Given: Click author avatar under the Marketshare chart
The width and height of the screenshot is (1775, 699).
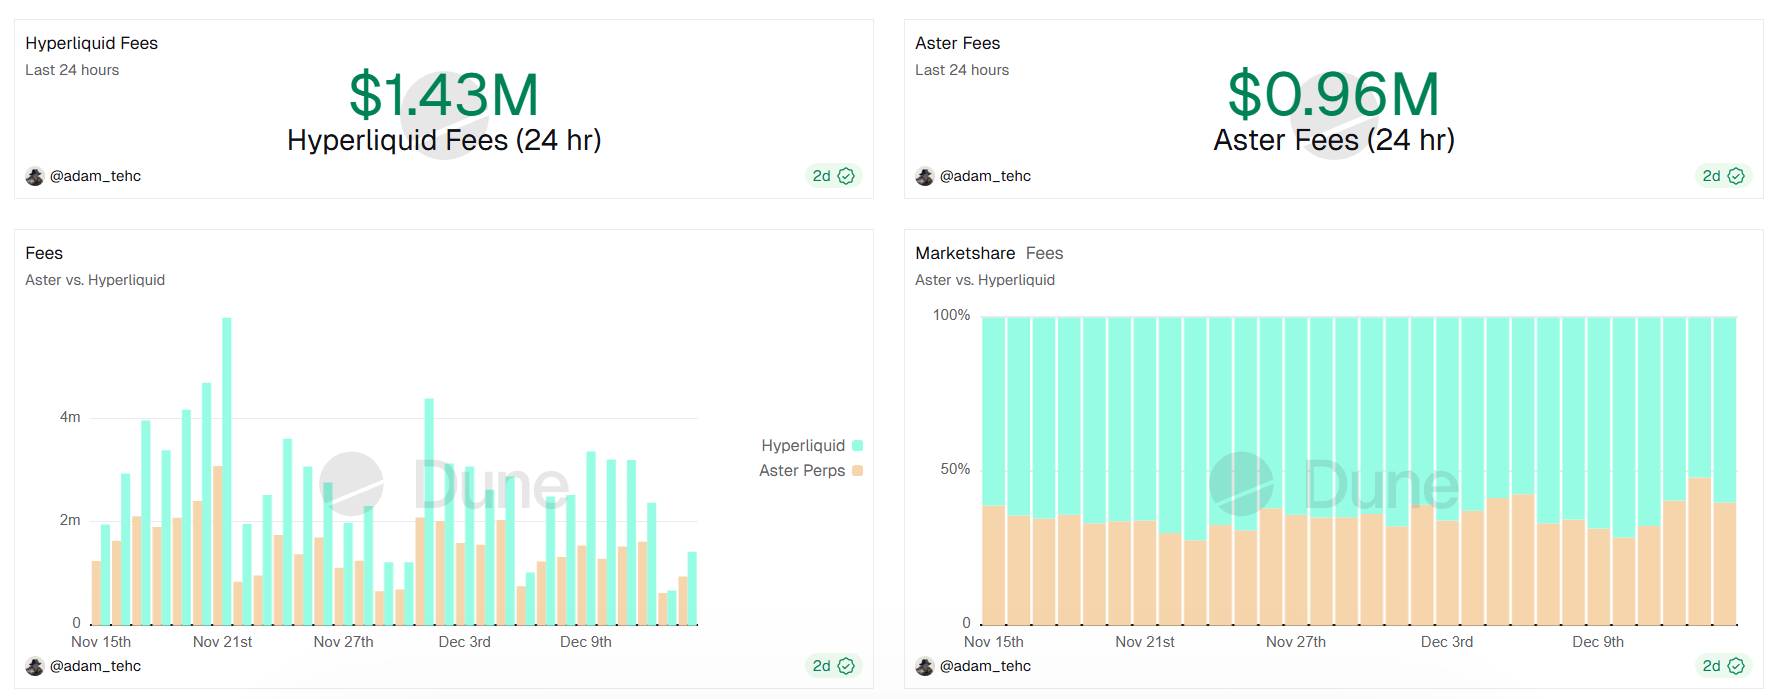Looking at the screenshot, I should [x=925, y=666].
